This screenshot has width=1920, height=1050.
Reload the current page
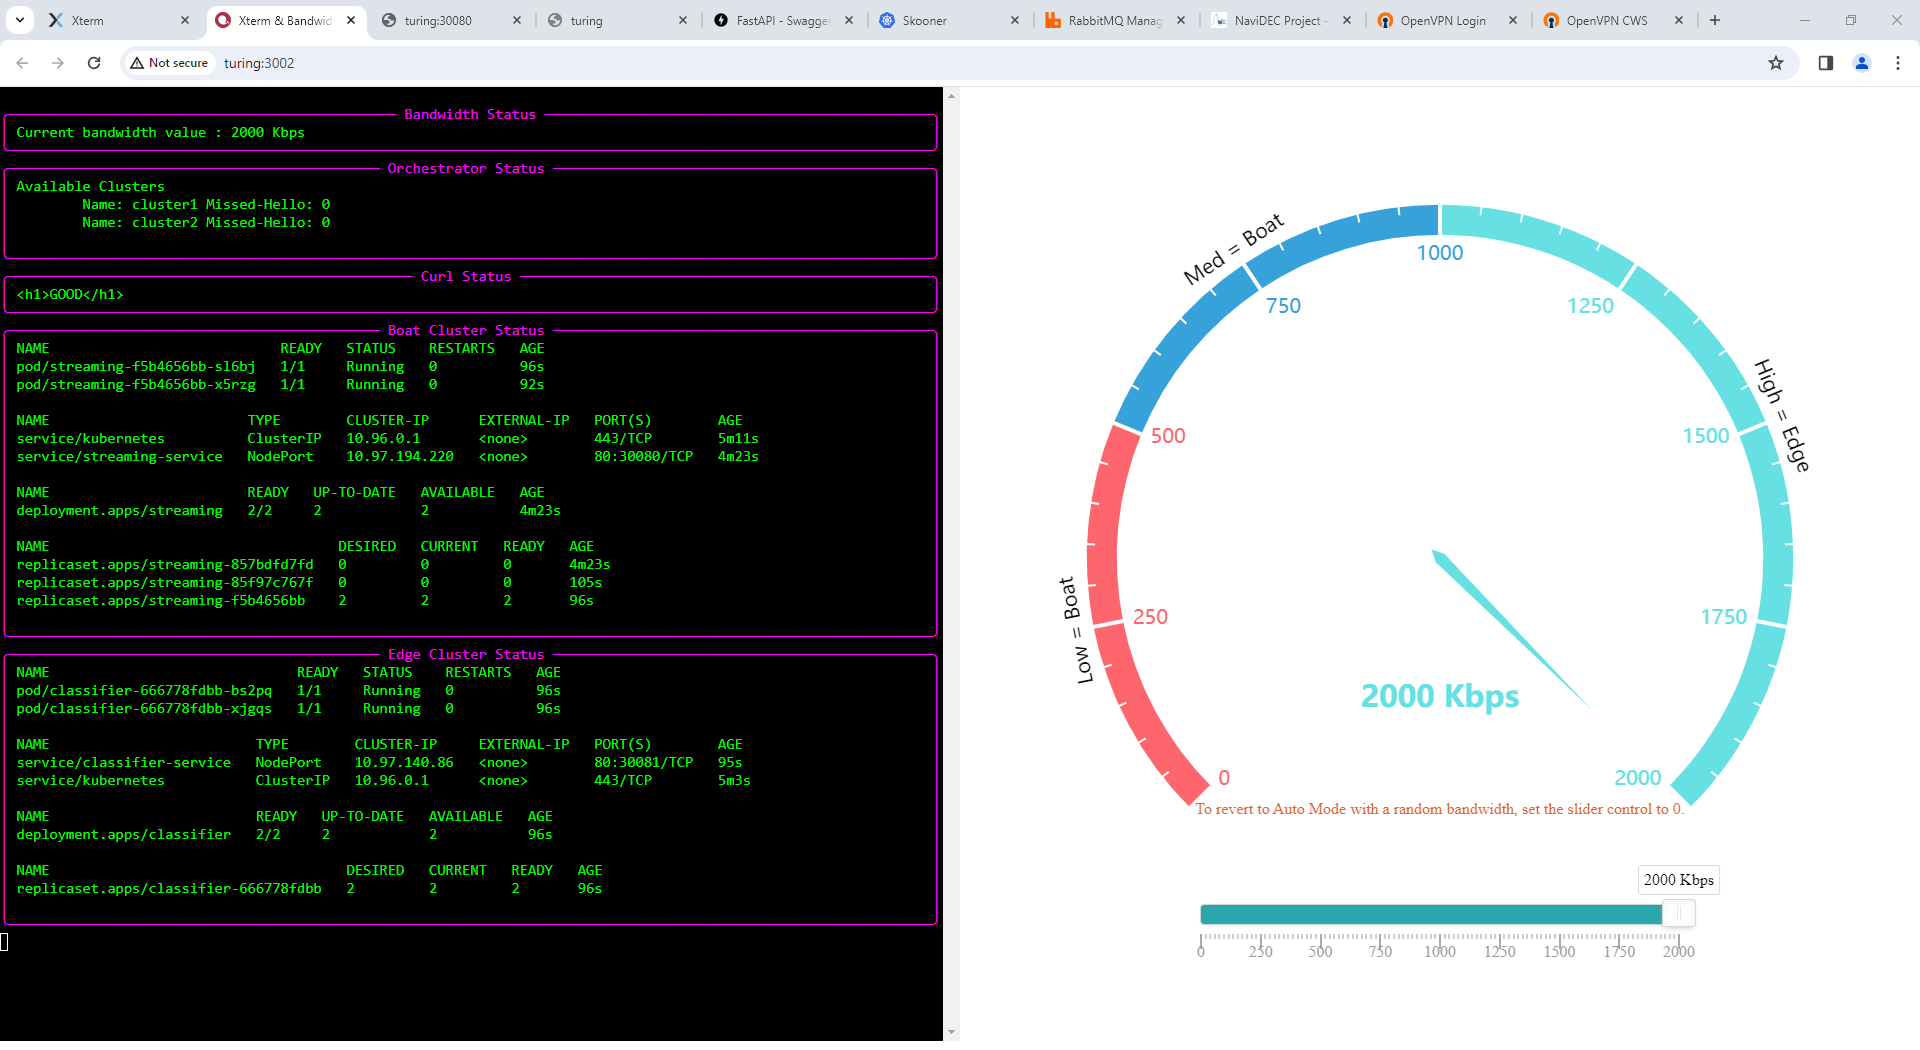coord(94,63)
